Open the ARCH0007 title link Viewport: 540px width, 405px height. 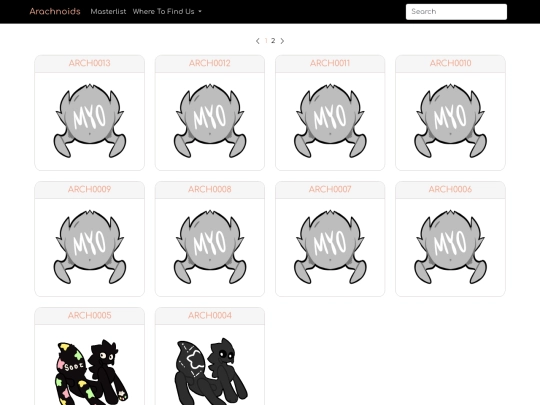pos(330,189)
